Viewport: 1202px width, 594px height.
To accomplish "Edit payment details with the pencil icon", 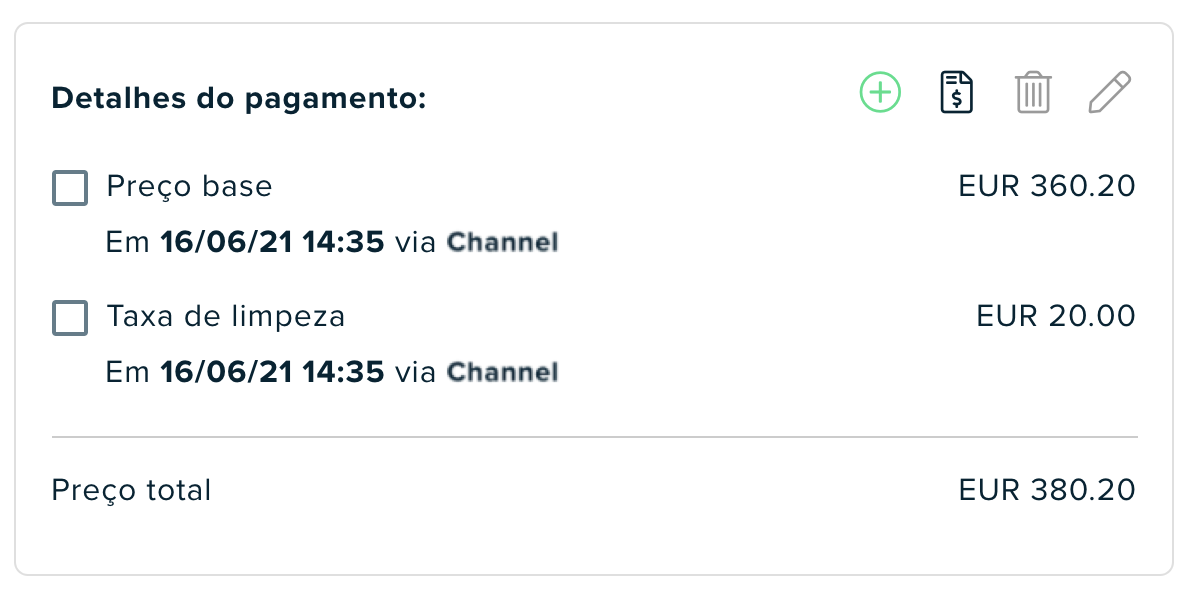I will pyautogui.click(x=1110, y=93).
